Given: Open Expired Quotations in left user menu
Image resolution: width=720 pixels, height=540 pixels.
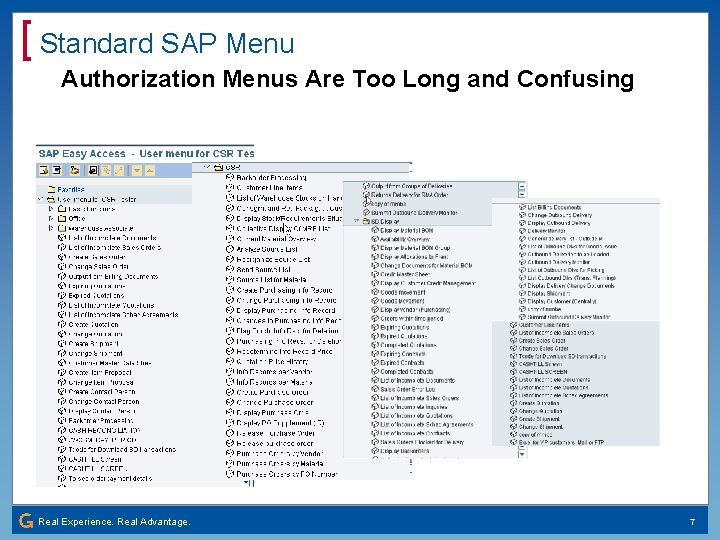Looking at the screenshot, I should point(96,295).
